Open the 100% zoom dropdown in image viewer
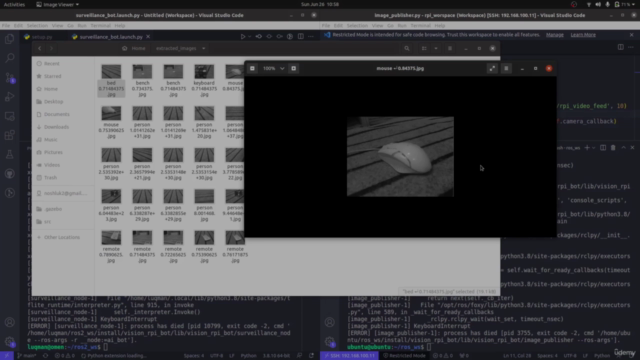 pos(273,68)
